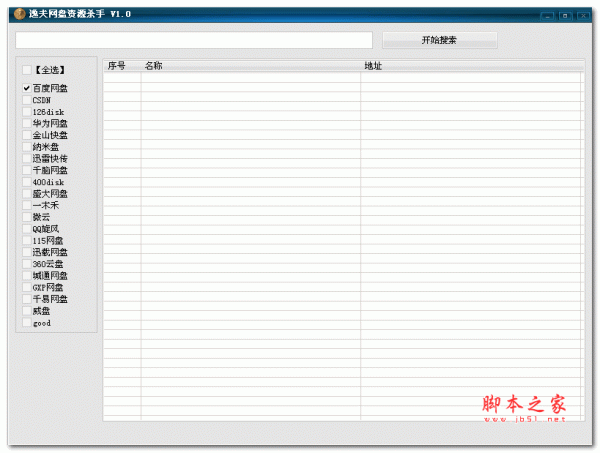Click the 地址 column header
600x453 pixels.
(x=472, y=66)
